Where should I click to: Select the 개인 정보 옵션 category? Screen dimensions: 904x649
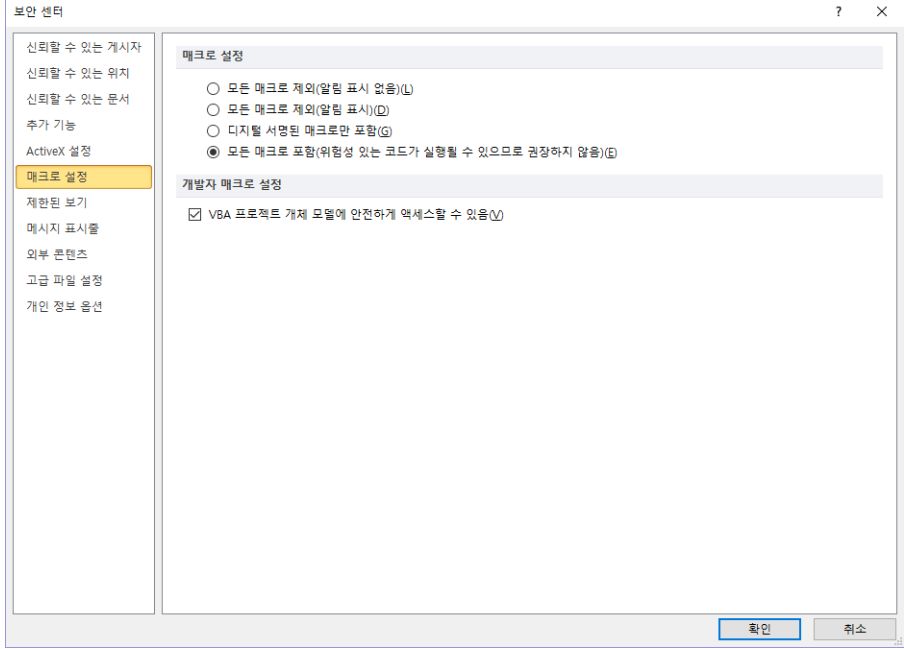tap(64, 306)
